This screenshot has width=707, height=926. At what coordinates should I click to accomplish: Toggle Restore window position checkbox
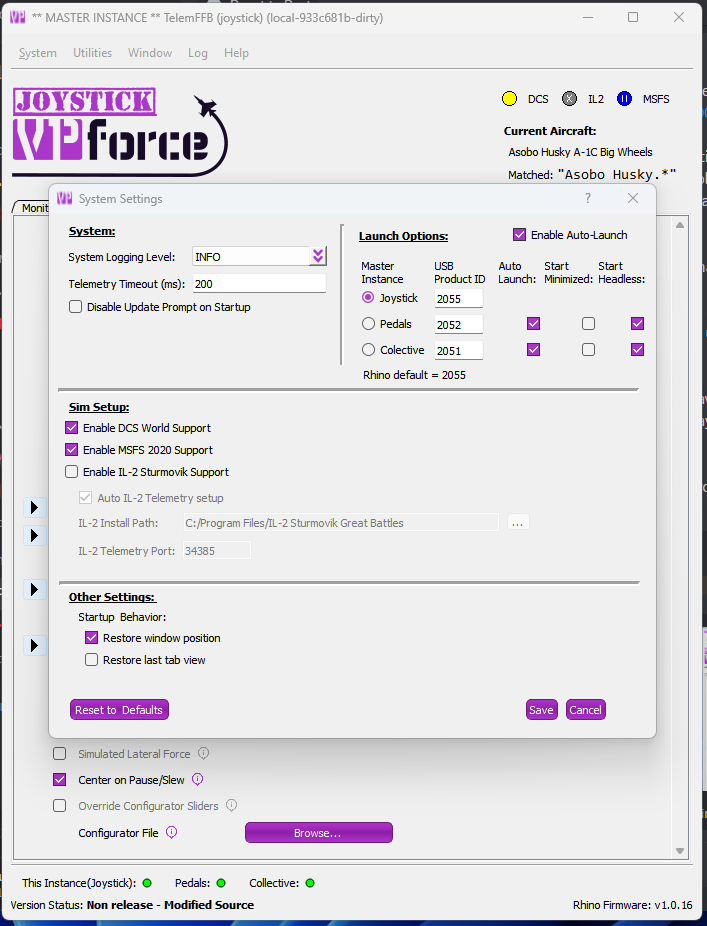tap(92, 638)
